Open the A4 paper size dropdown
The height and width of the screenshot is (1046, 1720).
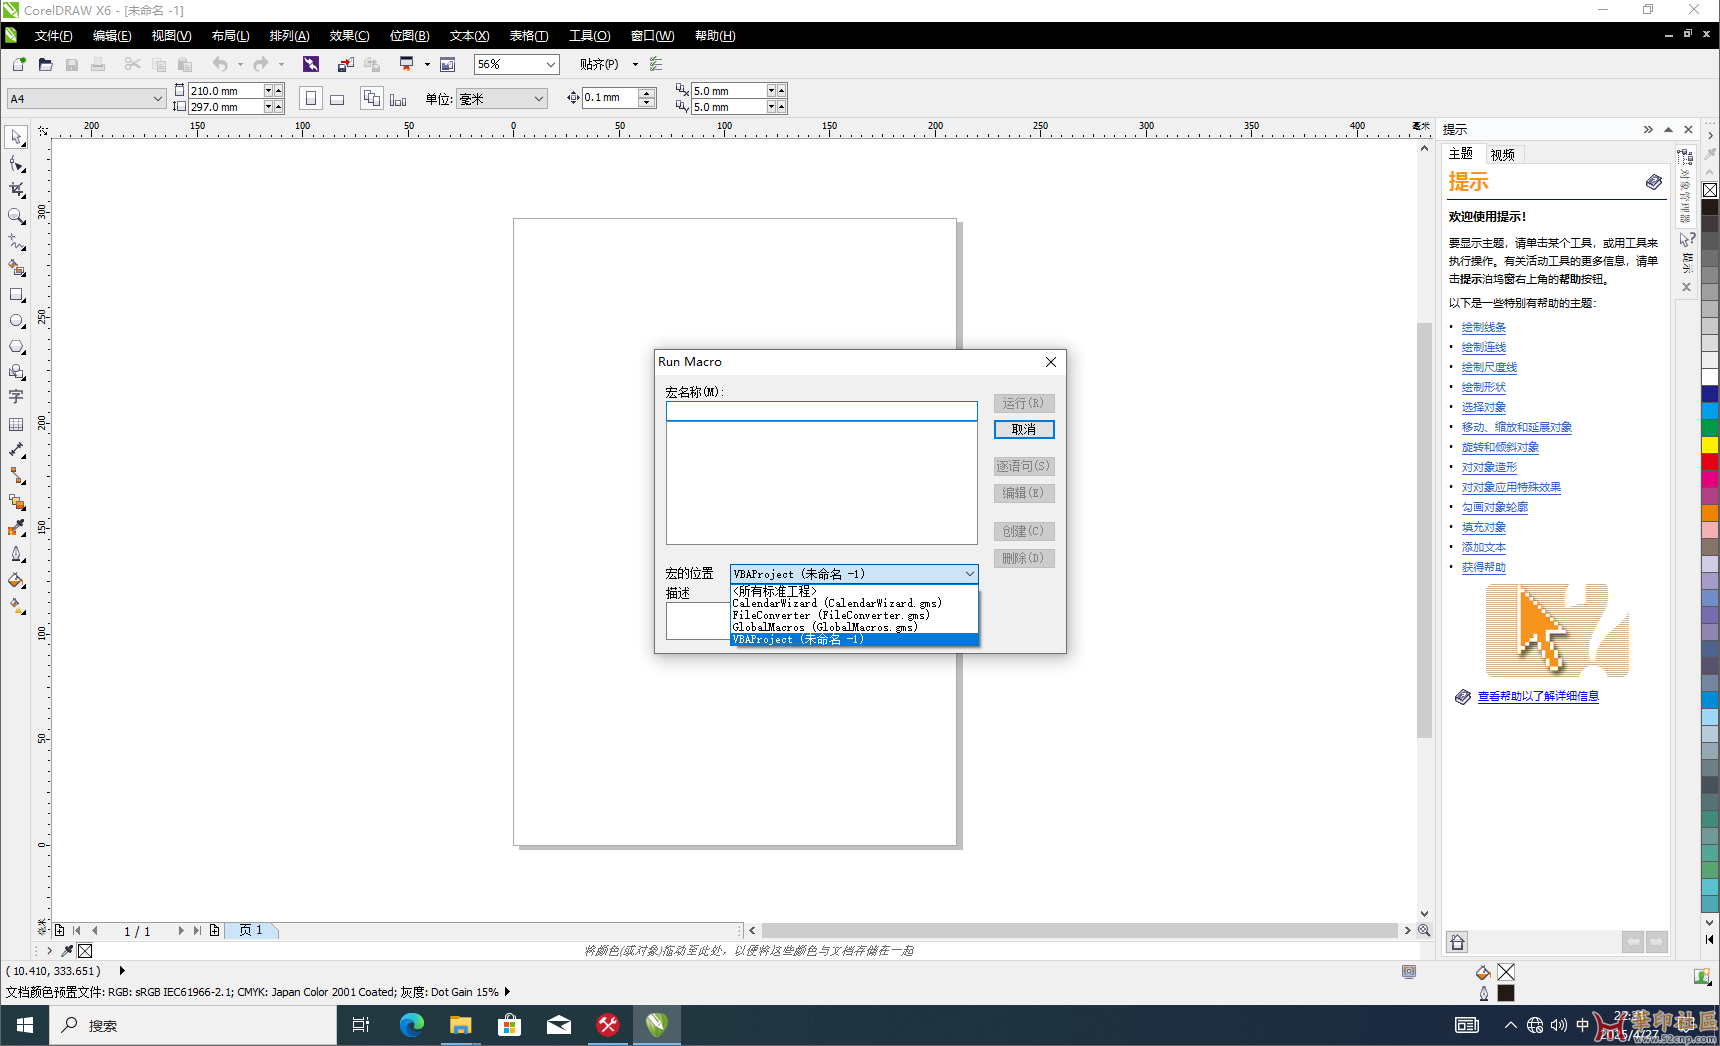point(158,98)
